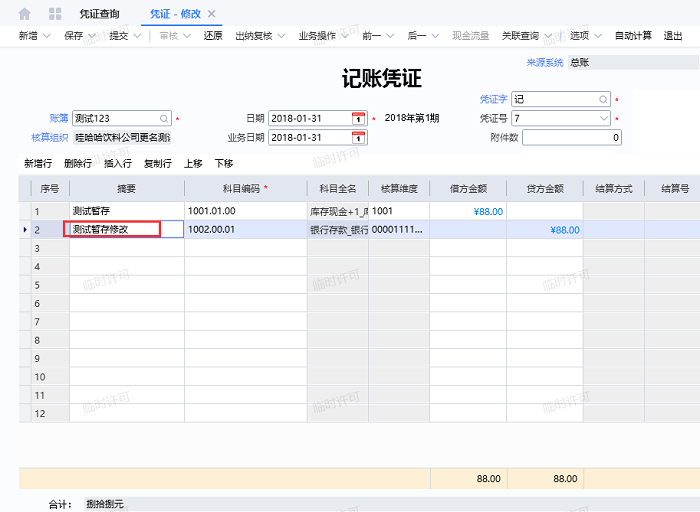Switch to the 凭证查询 tab
Viewport: 700px width, 512px height.
coord(99,14)
